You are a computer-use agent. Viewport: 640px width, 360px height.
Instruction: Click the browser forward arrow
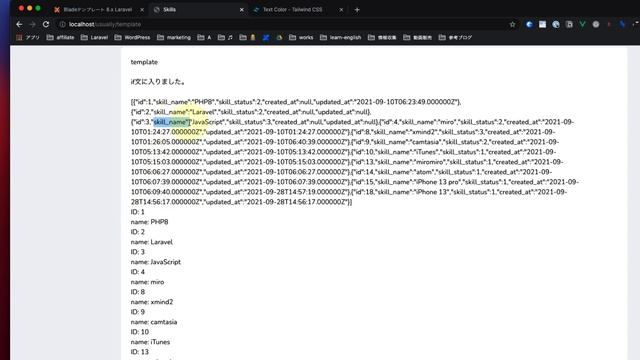[x=33, y=24]
